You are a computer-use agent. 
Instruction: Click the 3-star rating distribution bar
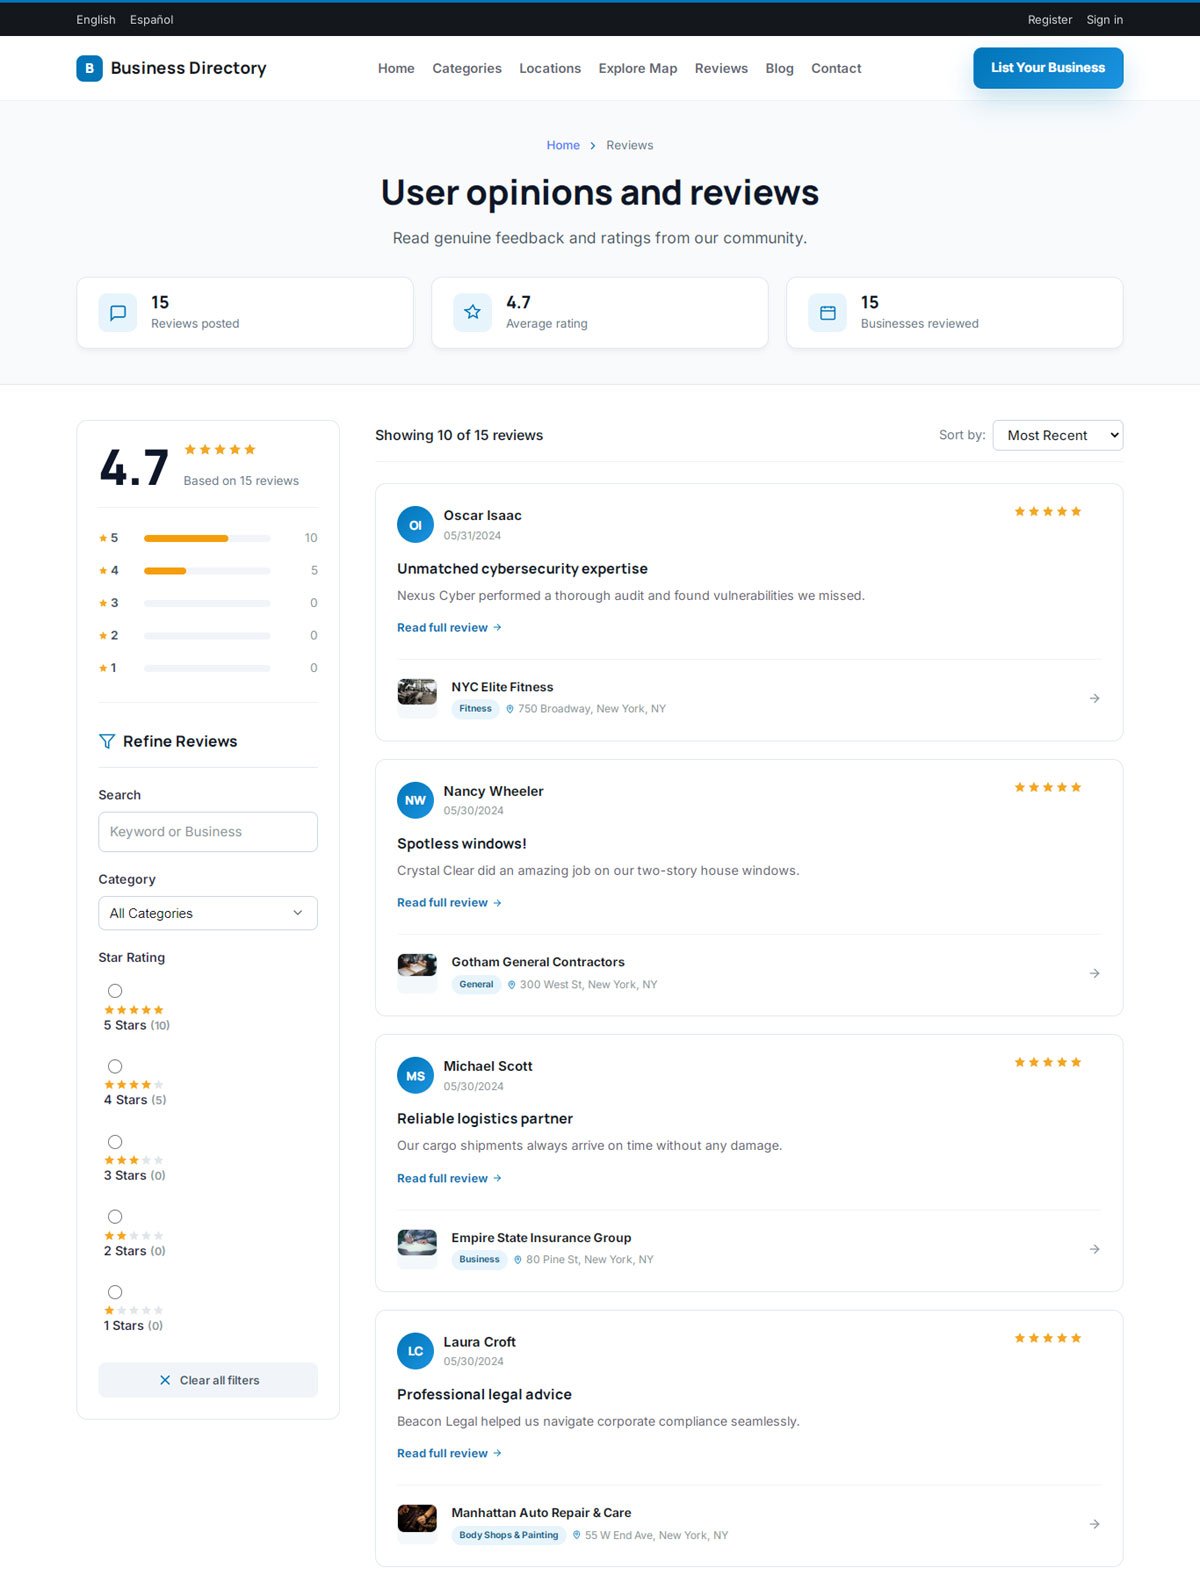pos(207,603)
